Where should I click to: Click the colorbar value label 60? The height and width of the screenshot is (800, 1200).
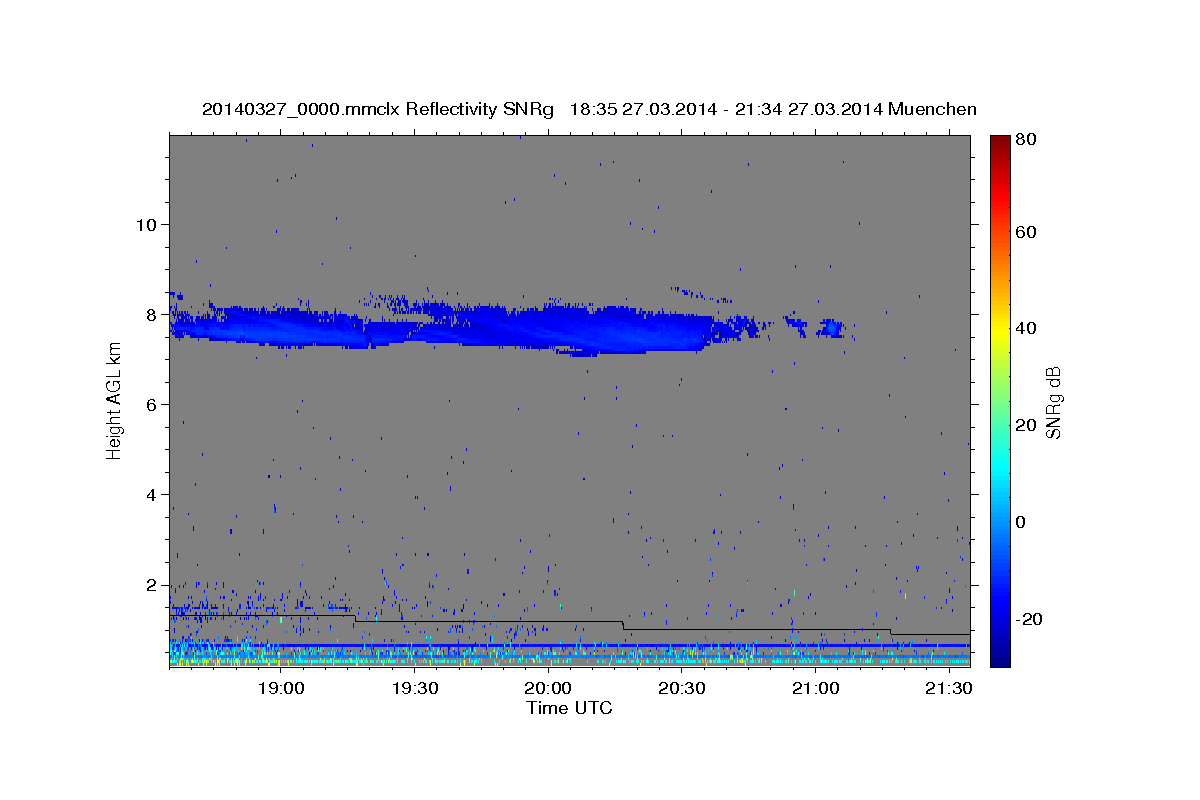(1026, 232)
